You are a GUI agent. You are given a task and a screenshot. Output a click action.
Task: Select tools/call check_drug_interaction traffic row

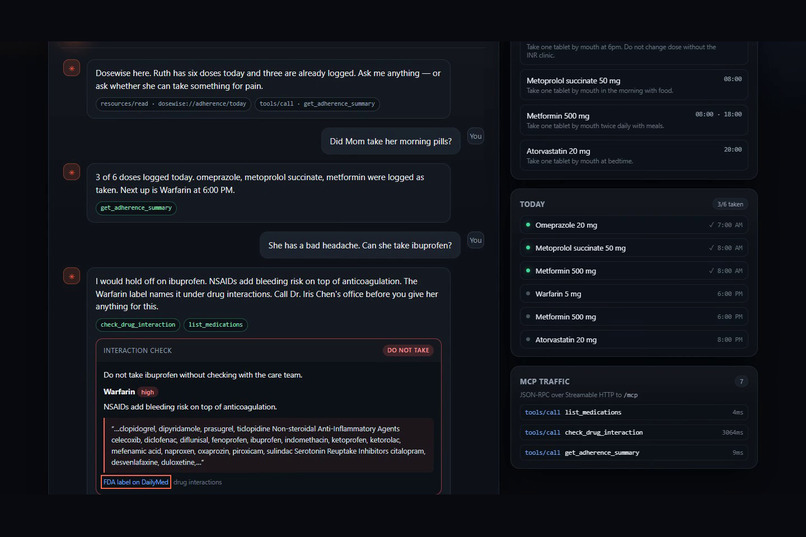click(x=634, y=432)
